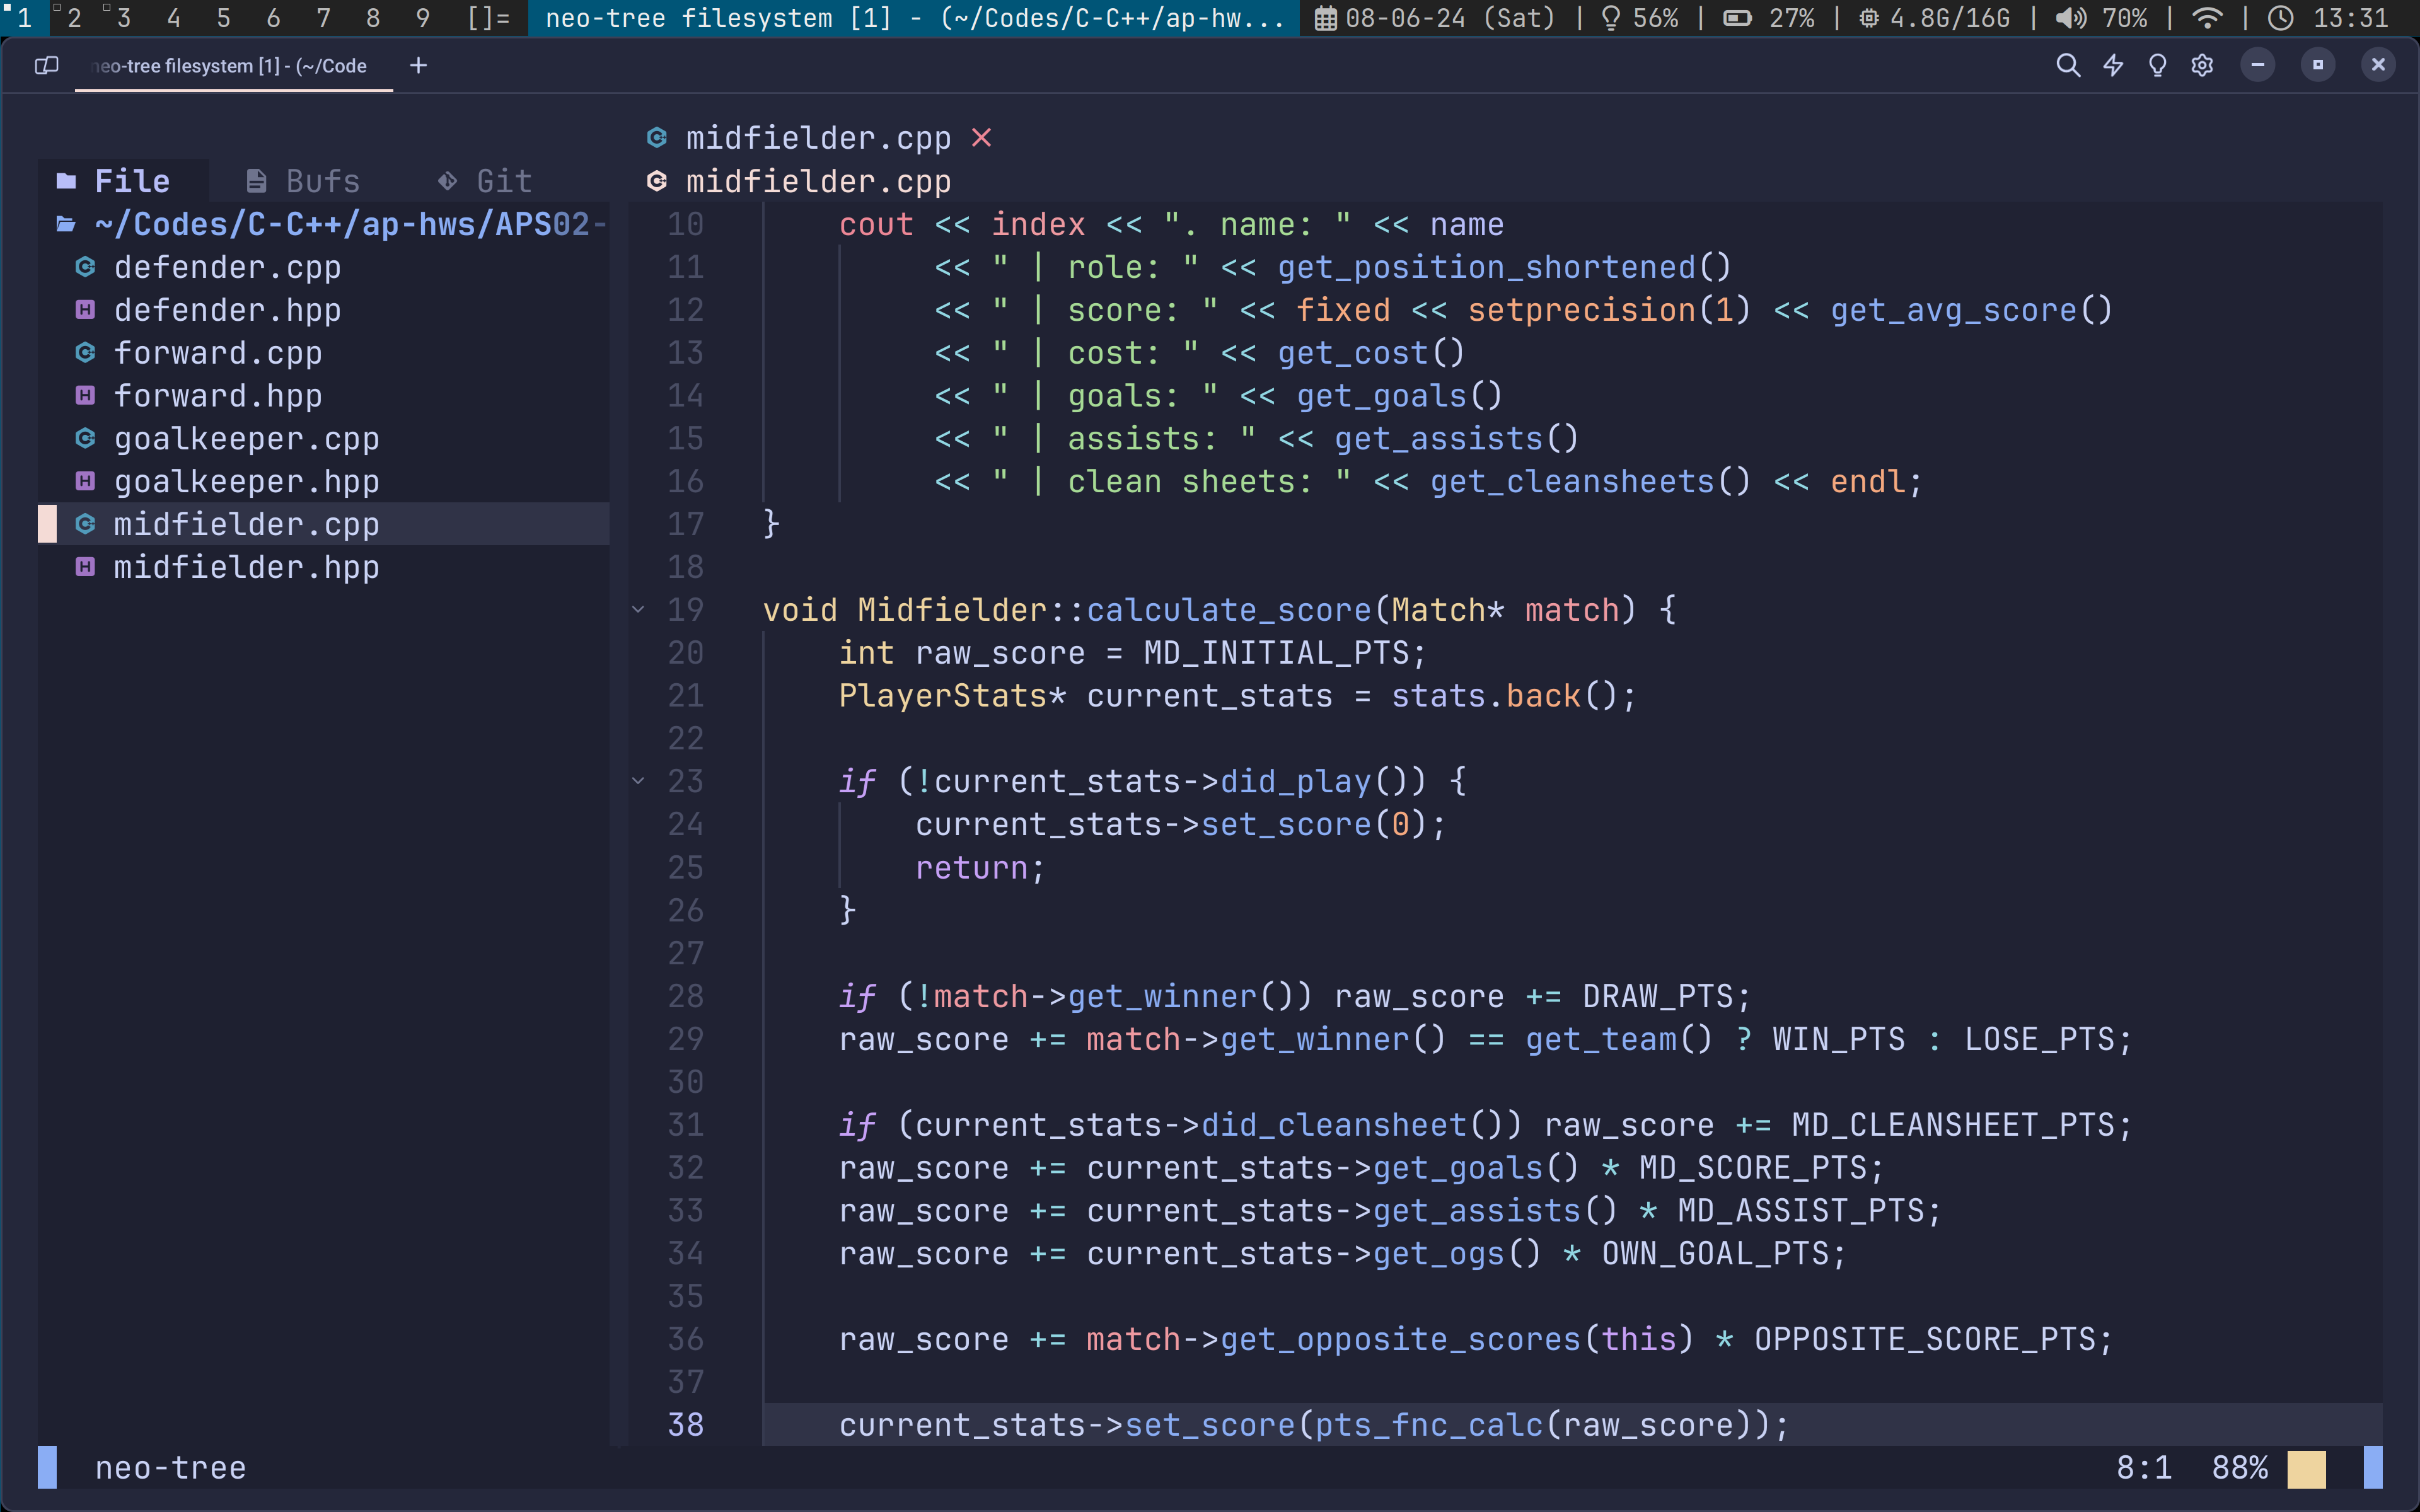Open defender.hpp in the file tree
Image resolution: width=2420 pixels, height=1512 pixels.
click(227, 310)
